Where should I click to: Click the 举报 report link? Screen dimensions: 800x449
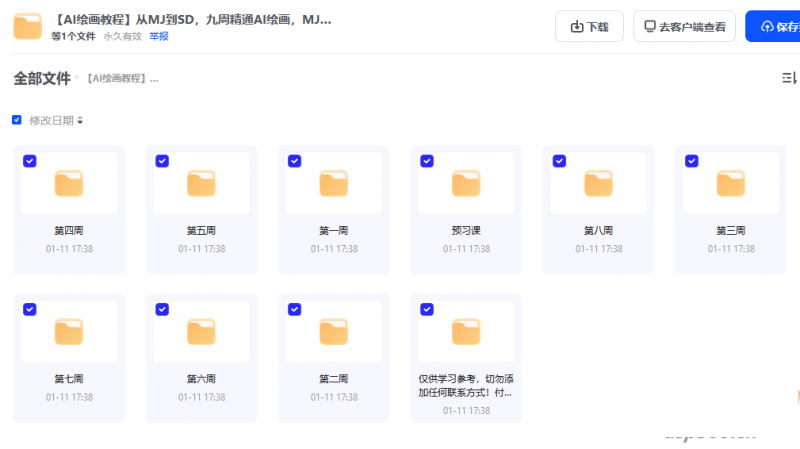tap(159, 36)
